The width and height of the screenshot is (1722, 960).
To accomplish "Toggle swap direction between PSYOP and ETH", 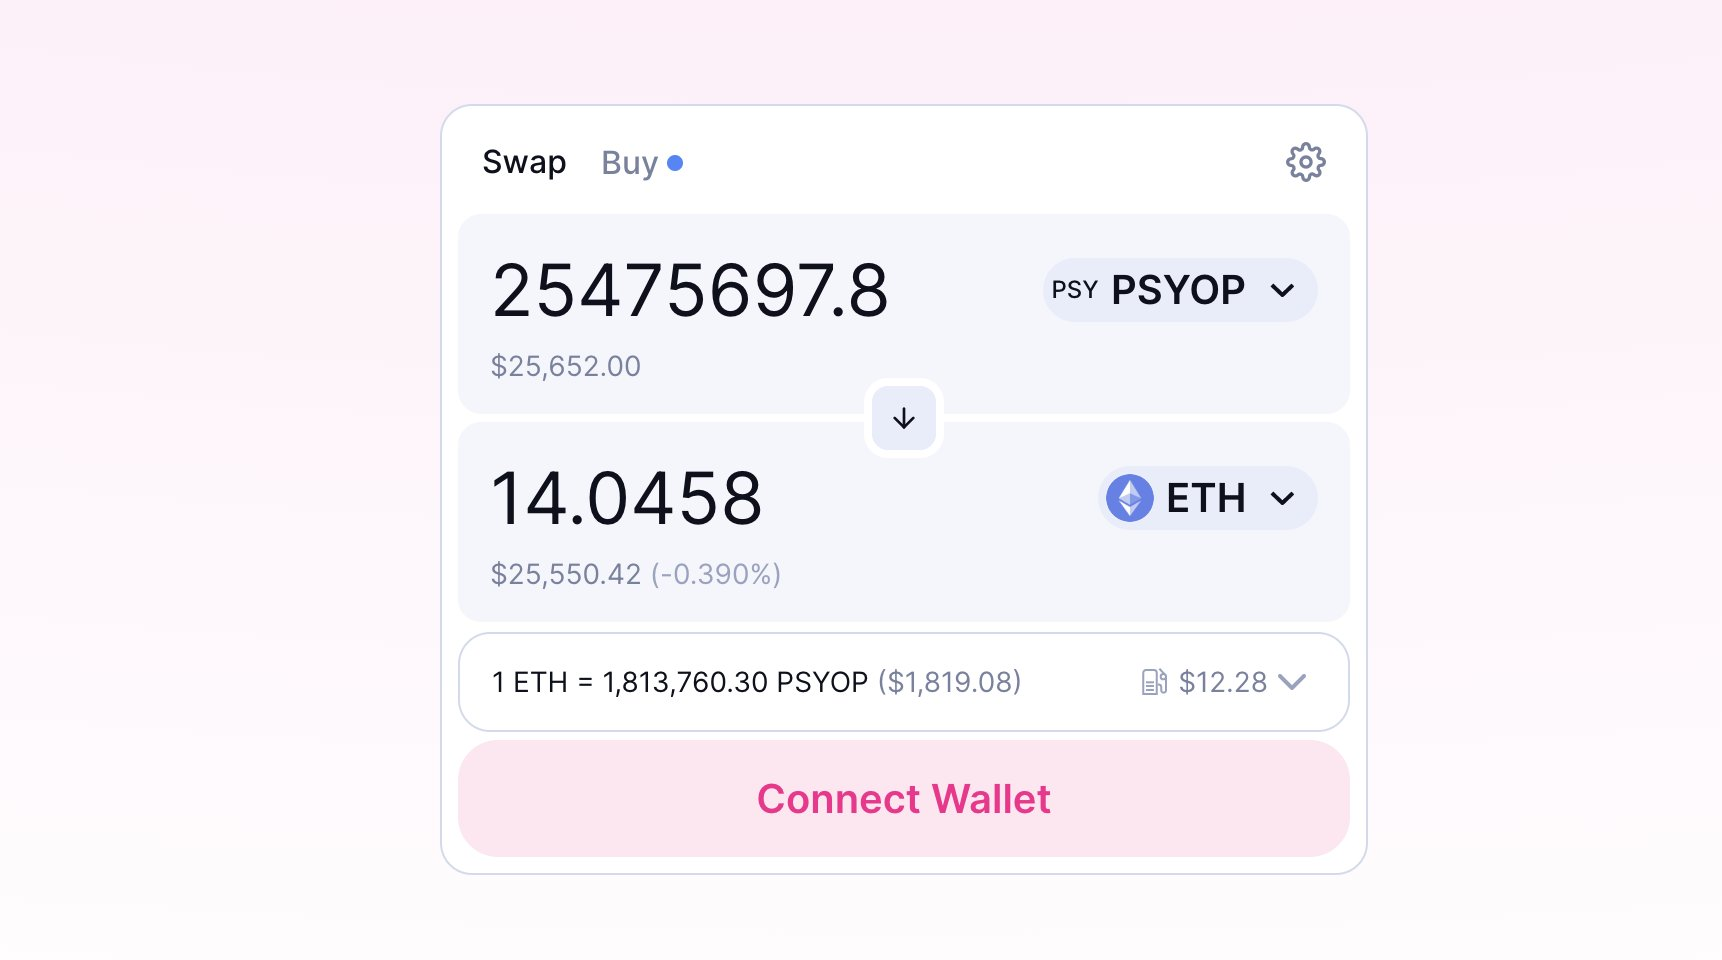I will pos(903,418).
